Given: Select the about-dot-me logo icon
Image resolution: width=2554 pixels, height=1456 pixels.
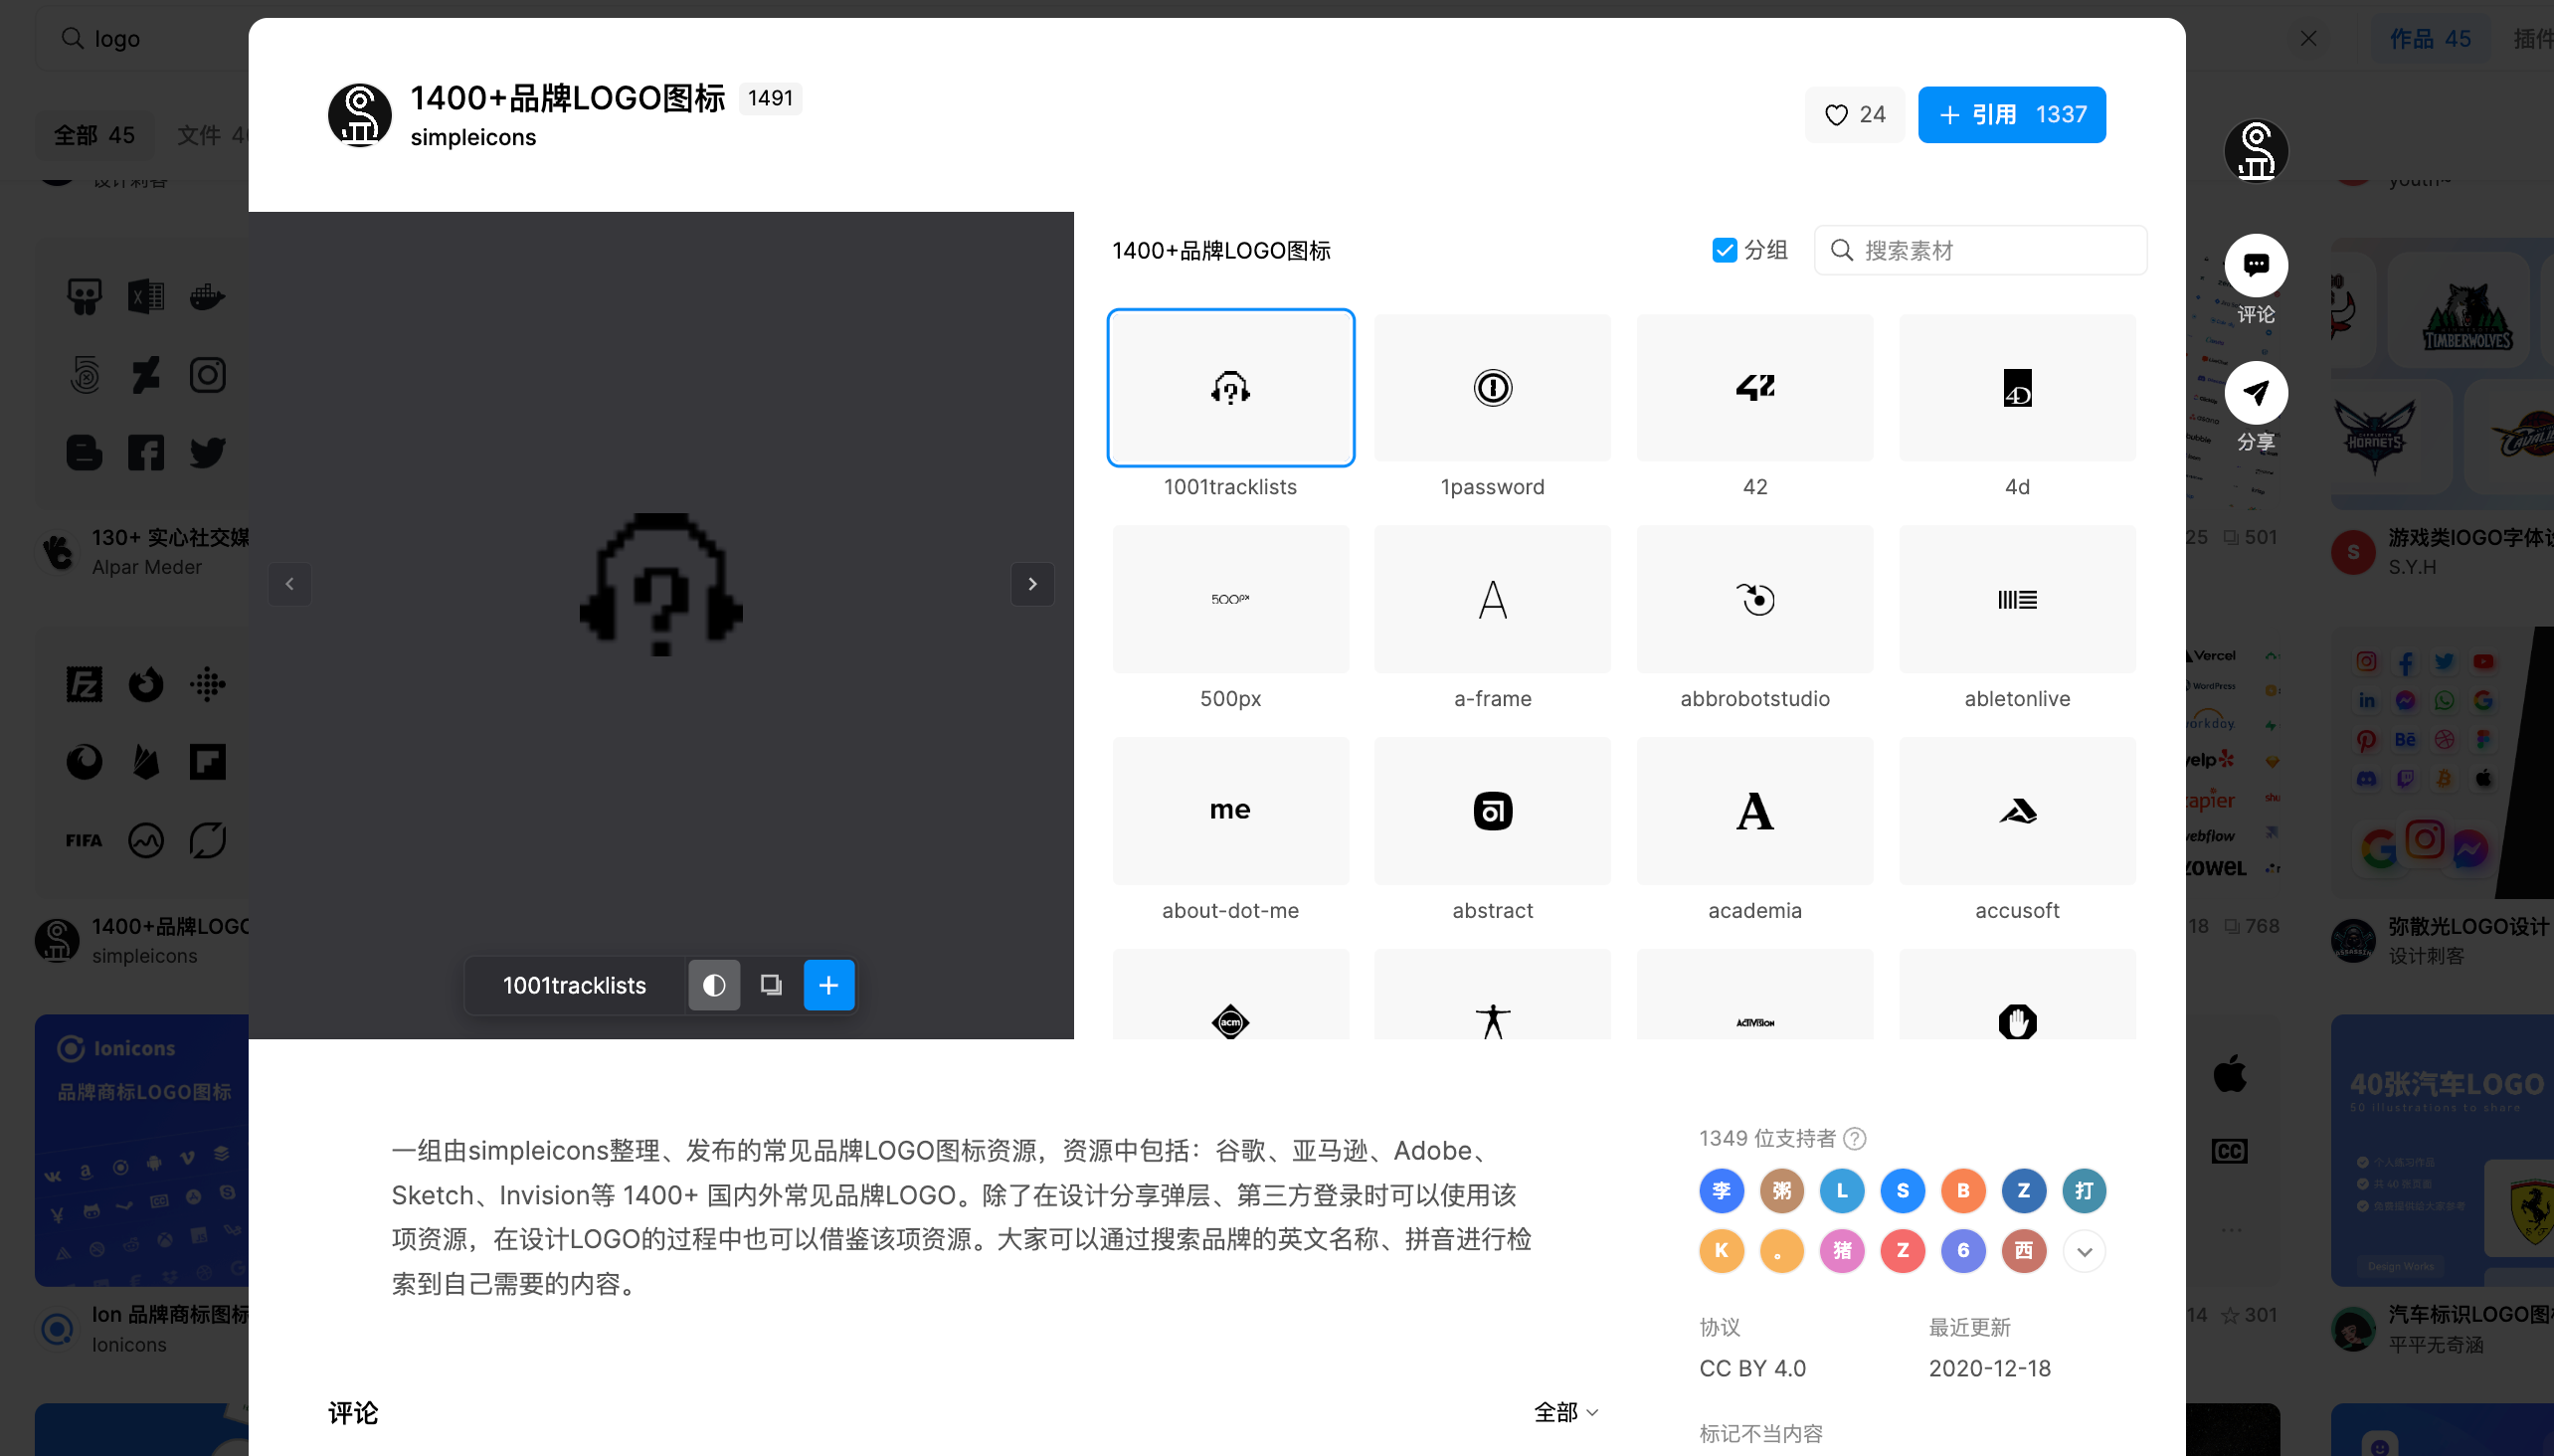Looking at the screenshot, I should 1230,811.
